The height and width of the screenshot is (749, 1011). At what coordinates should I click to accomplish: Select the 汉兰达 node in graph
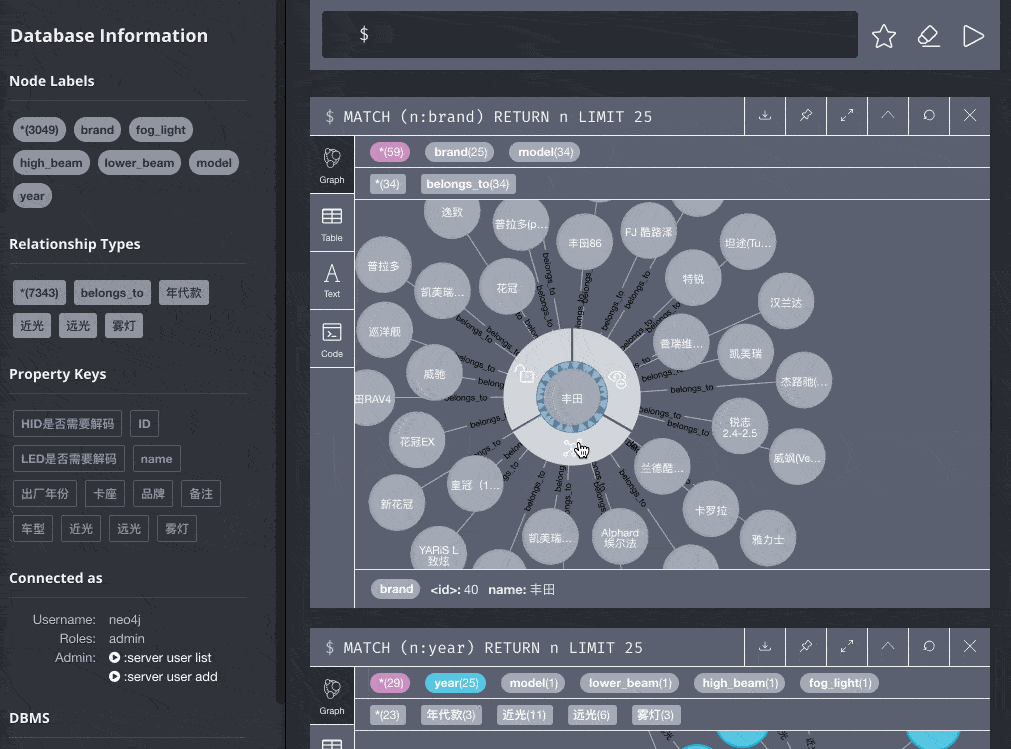click(786, 302)
